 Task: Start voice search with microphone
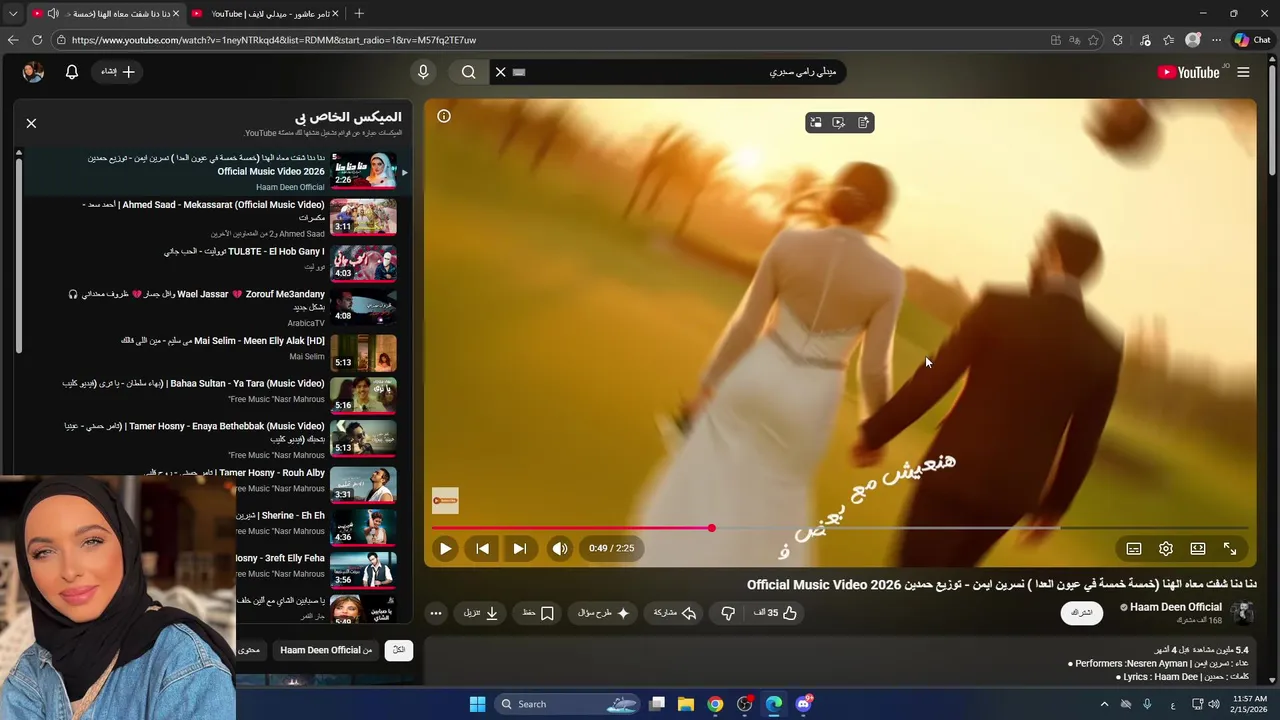point(423,72)
